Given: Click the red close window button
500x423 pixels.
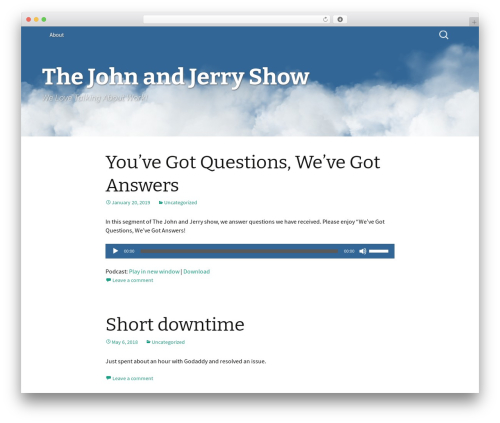Looking at the screenshot, I should pyautogui.click(x=29, y=19).
